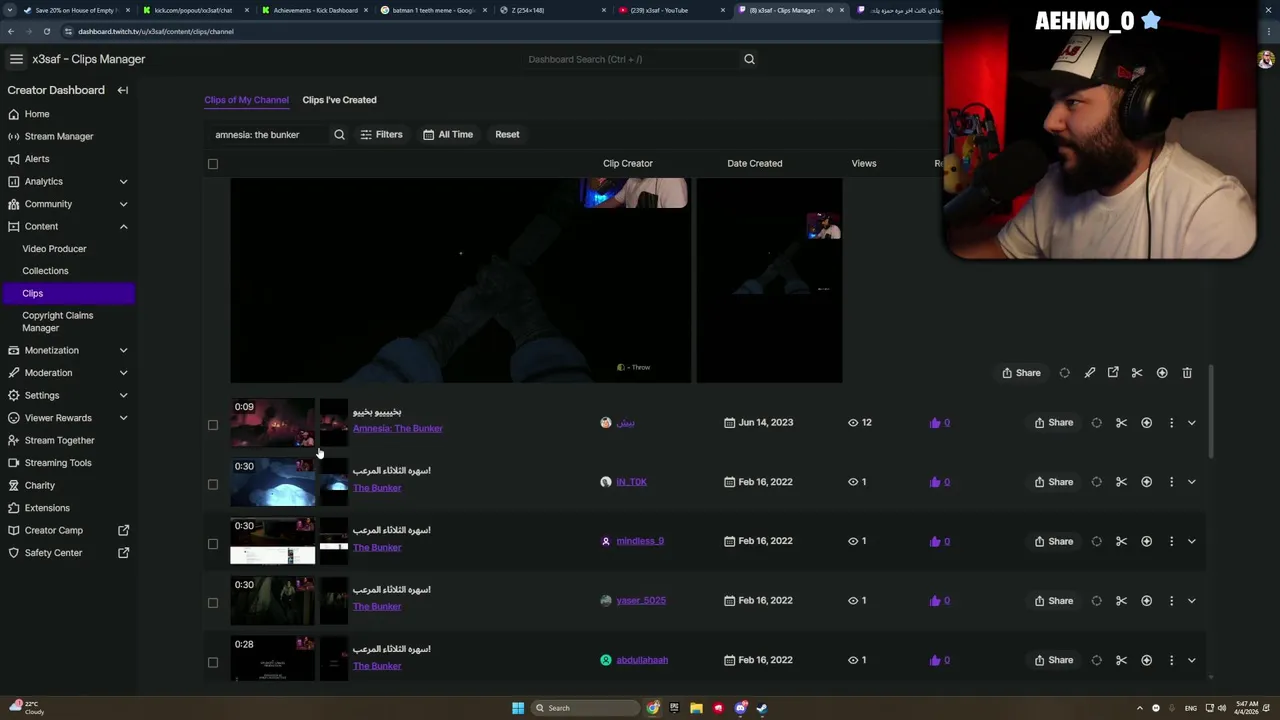Collapse the Creator Dashboard sidebar arrow
The width and height of the screenshot is (1280, 720).
point(123,90)
